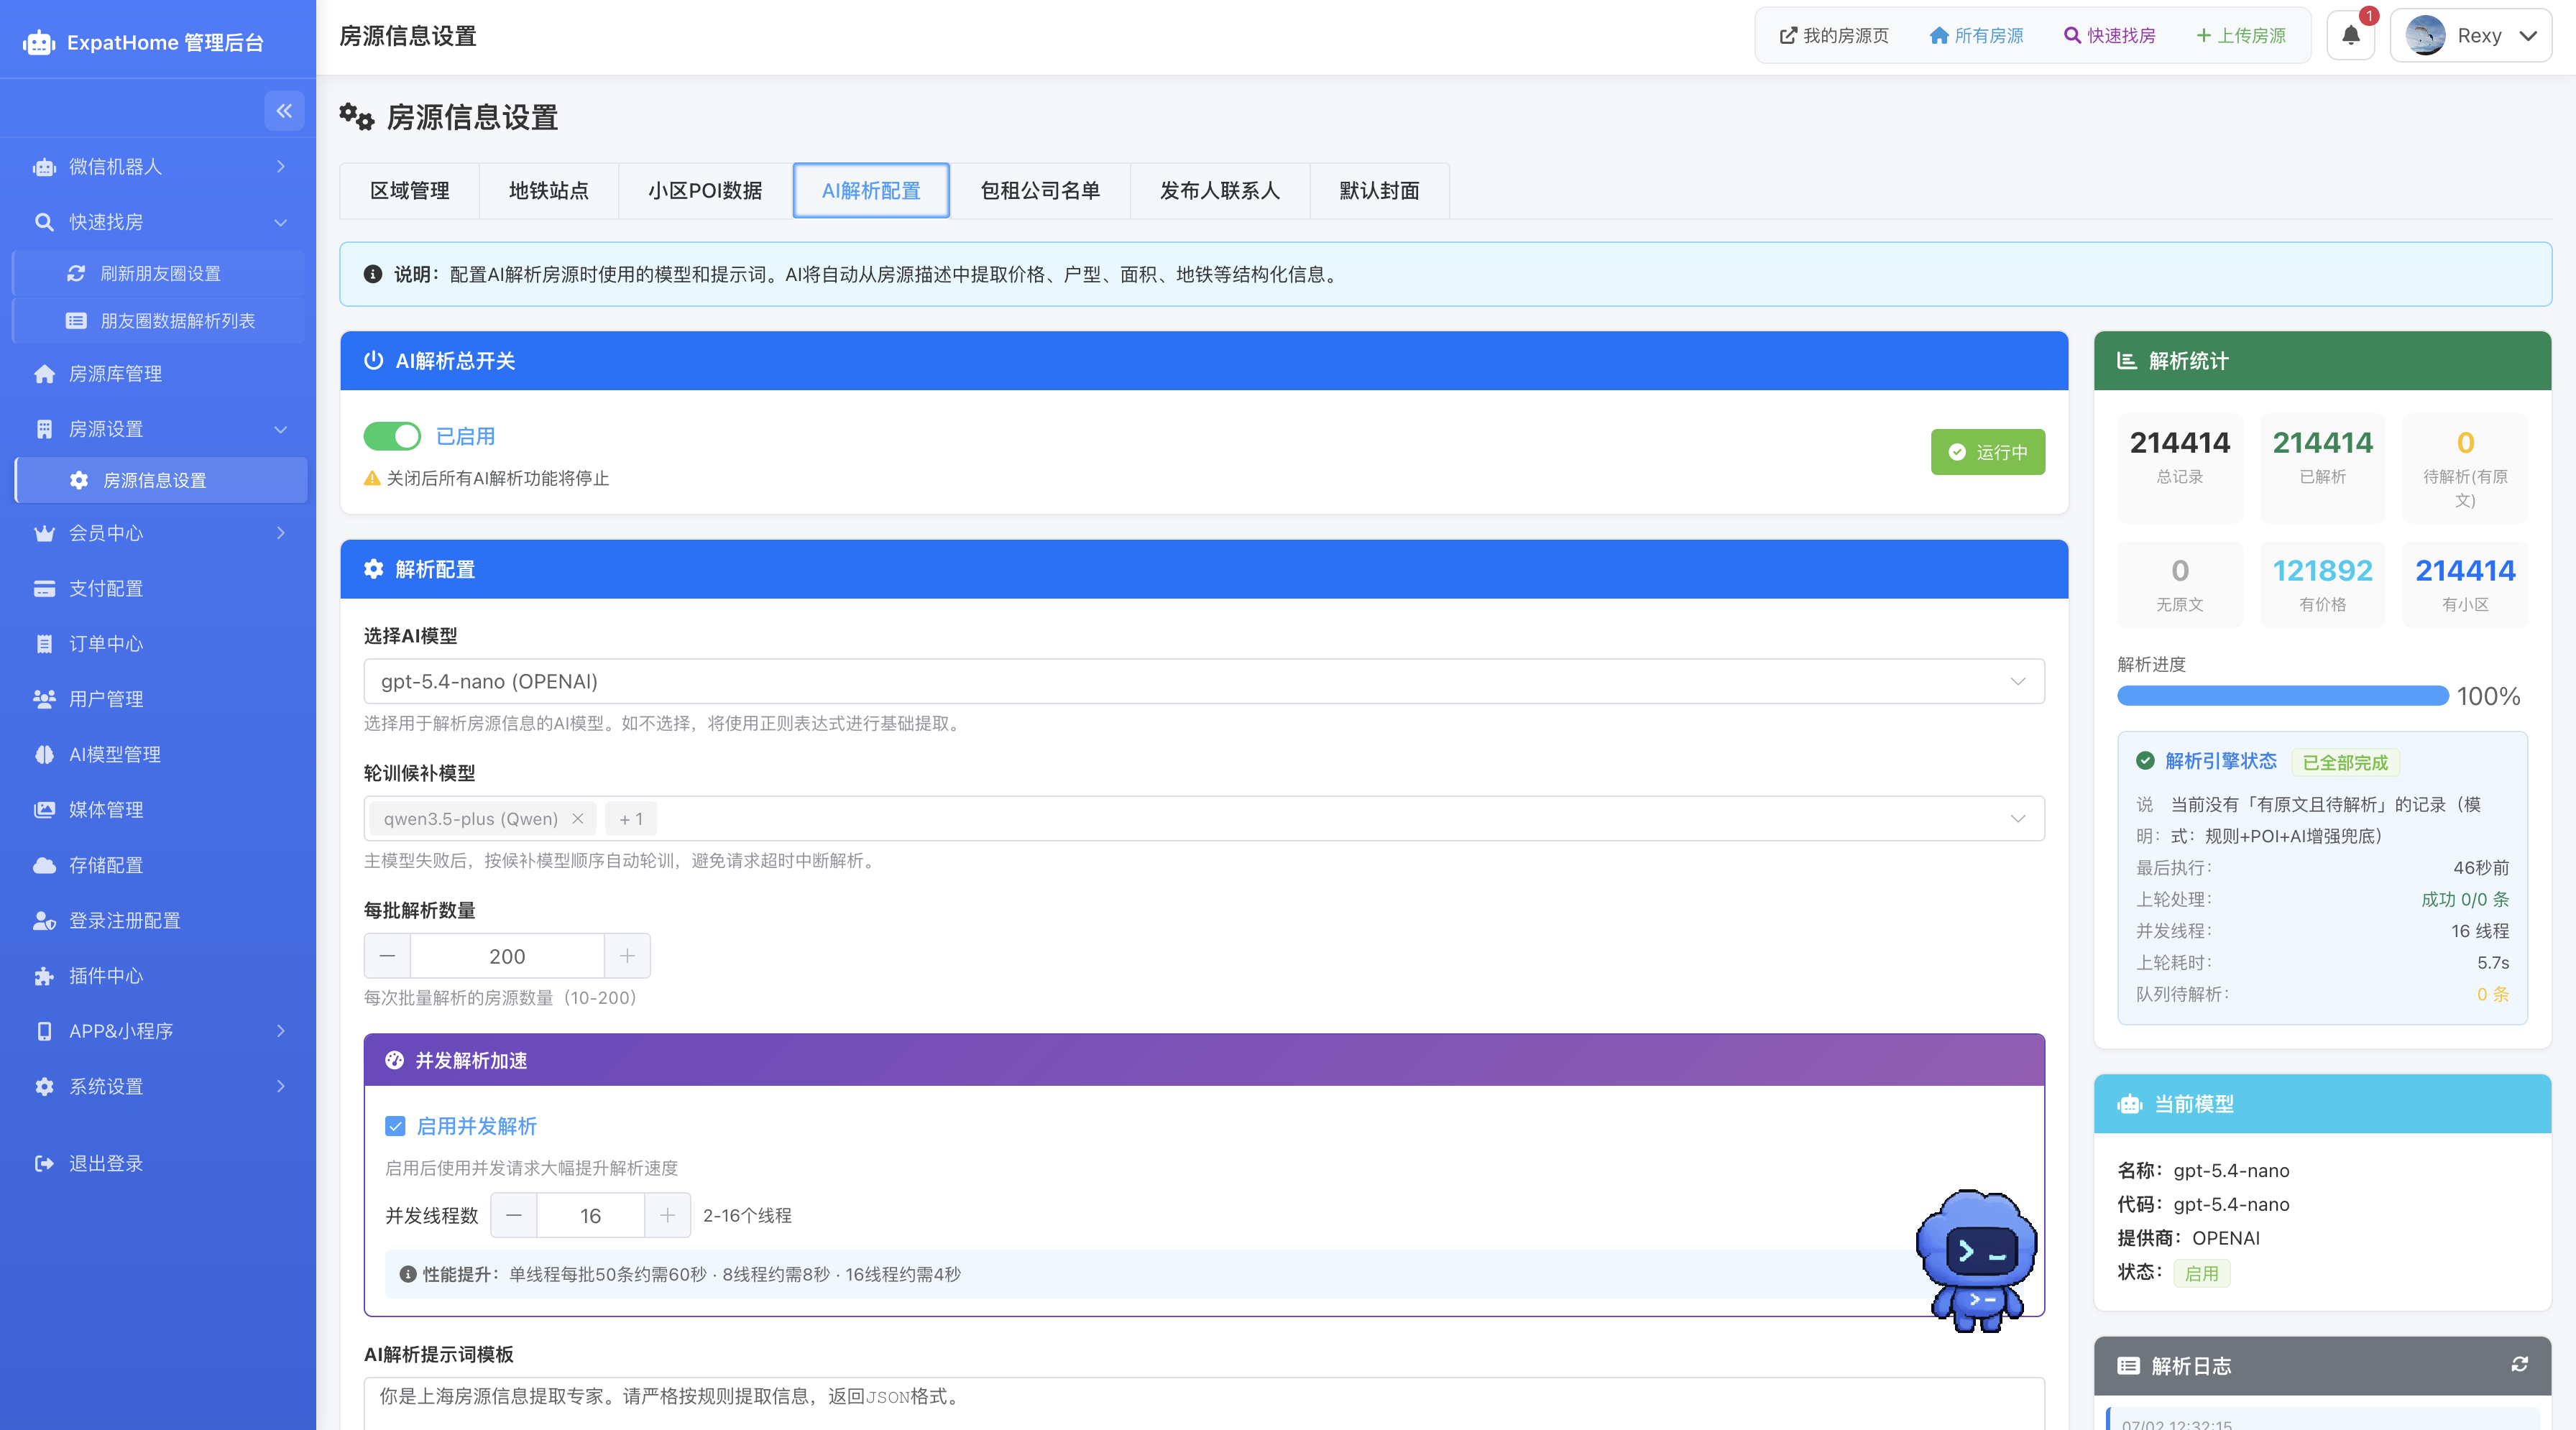This screenshot has height=1430, width=2576.
Task: Click the 登录注册配置 user-lock icon
Action: point(44,920)
